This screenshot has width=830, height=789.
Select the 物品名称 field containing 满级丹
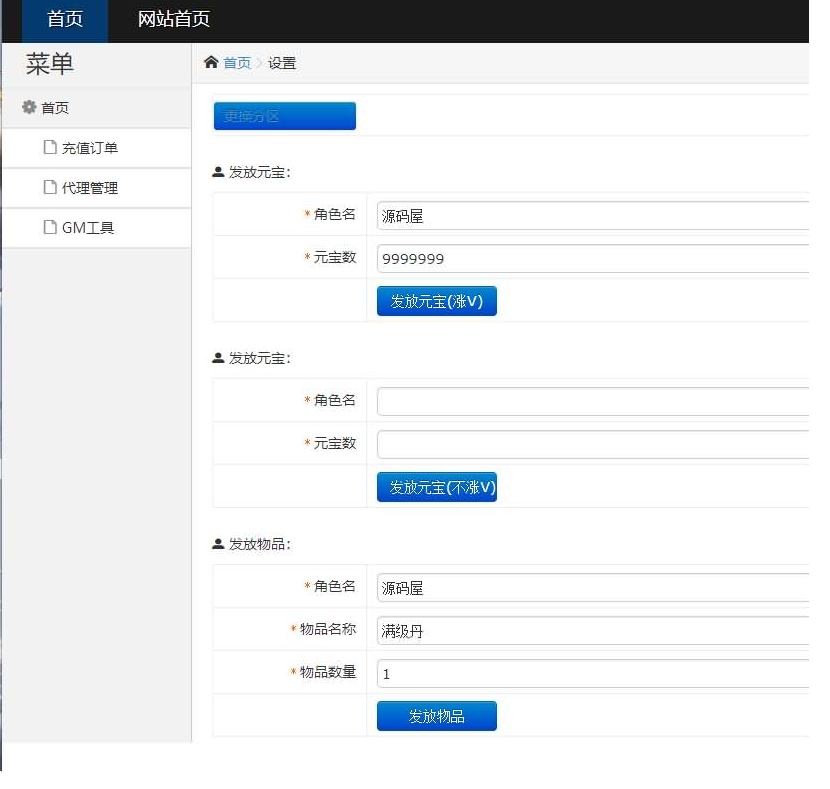pyautogui.click(x=592, y=631)
